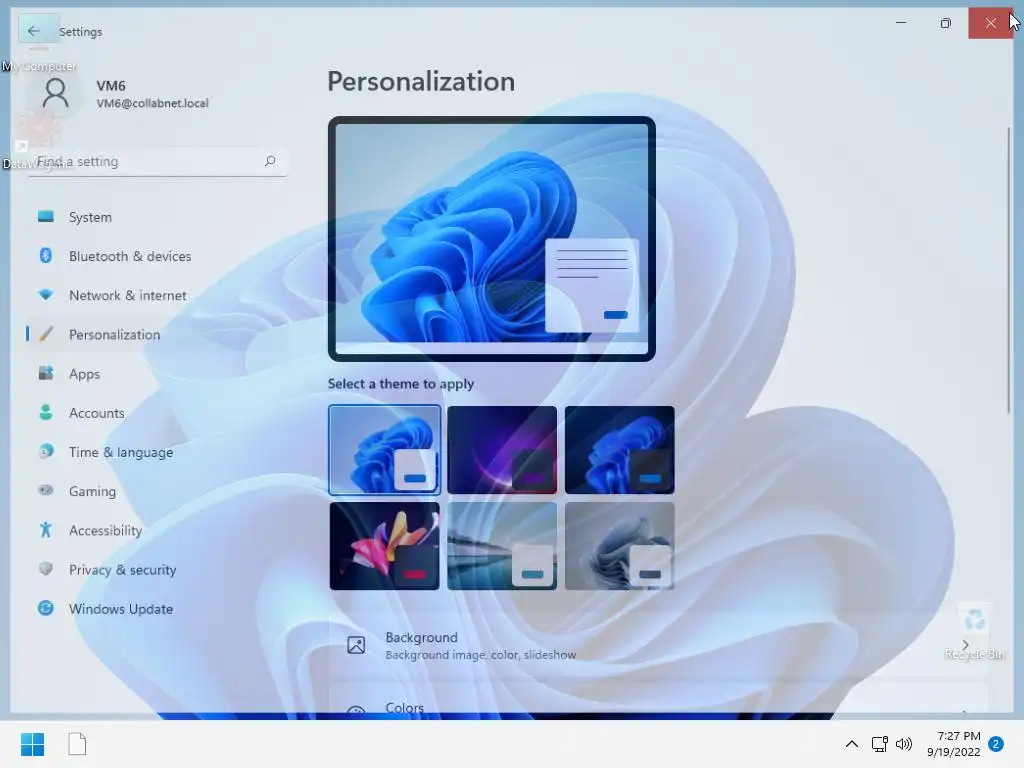Image resolution: width=1024 pixels, height=768 pixels.
Task: Expand Background via its chevron arrow
Action: 965,645
